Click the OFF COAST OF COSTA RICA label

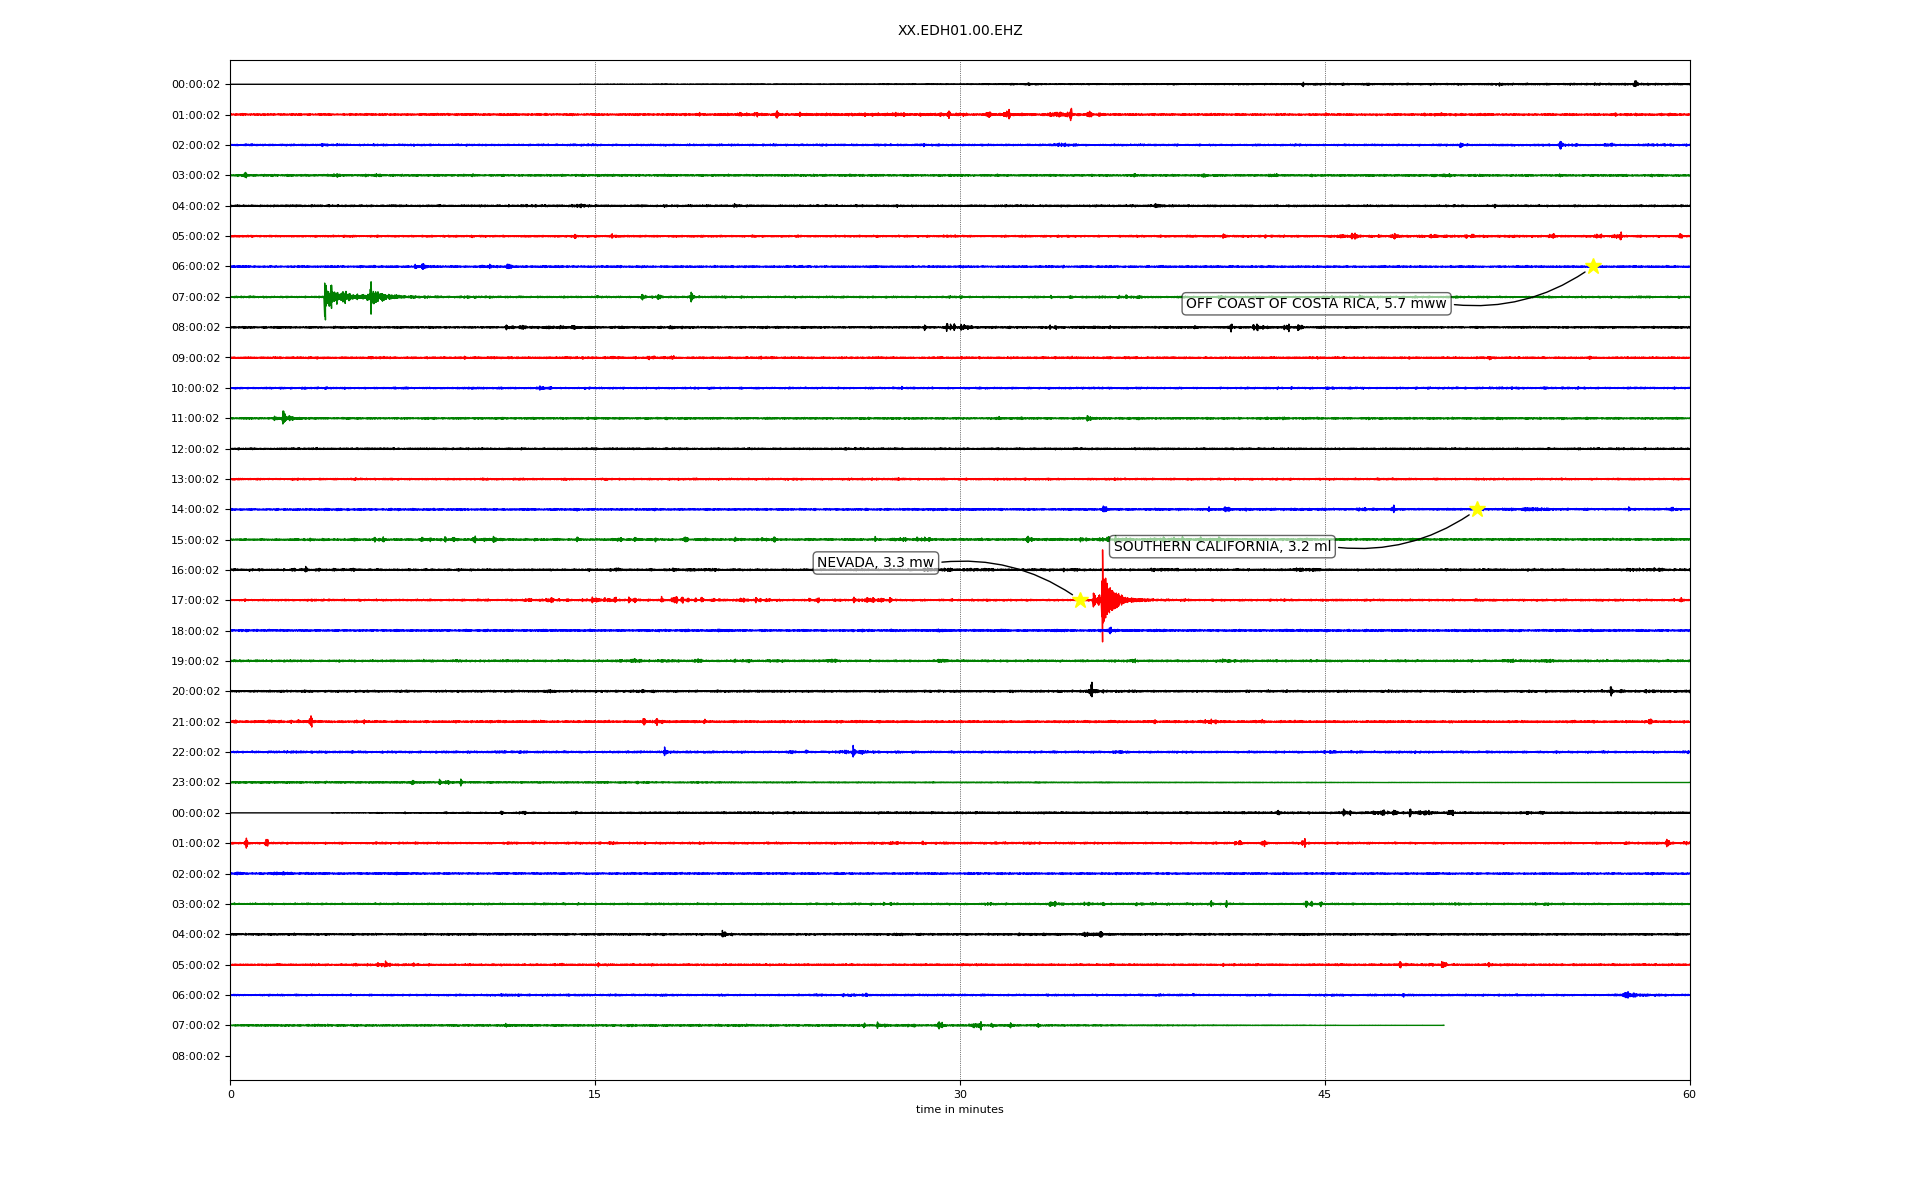click(1316, 304)
